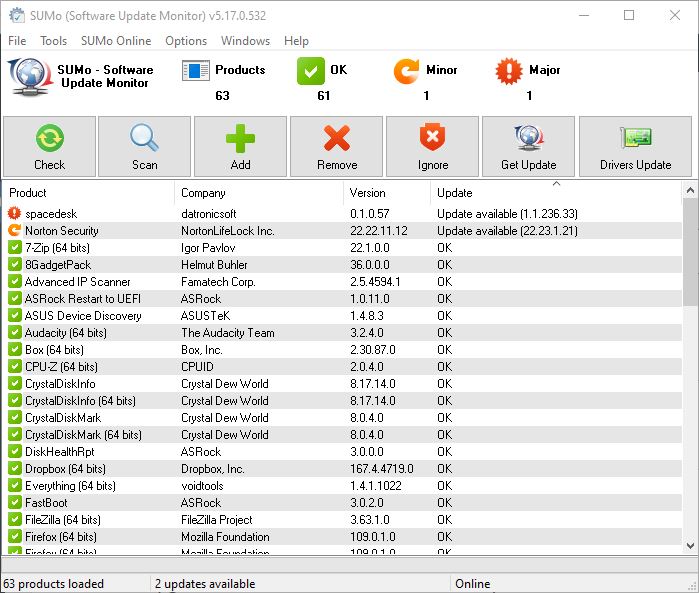The height and width of the screenshot is (593, 699).
Task: Click the status icon beside ASUS Device Discovery
Action: (x=14, y=315)
